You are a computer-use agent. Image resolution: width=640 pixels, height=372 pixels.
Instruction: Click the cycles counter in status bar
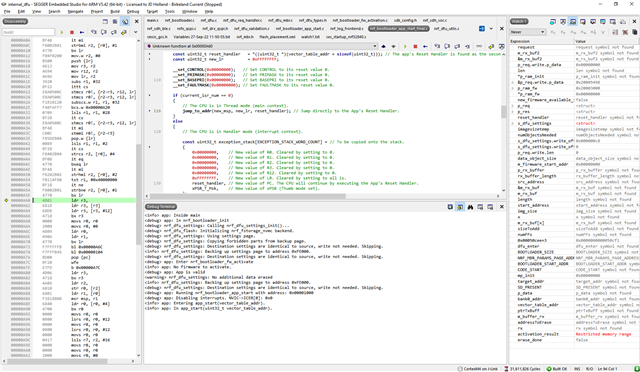pyautogui.click(x=522, y=369)
